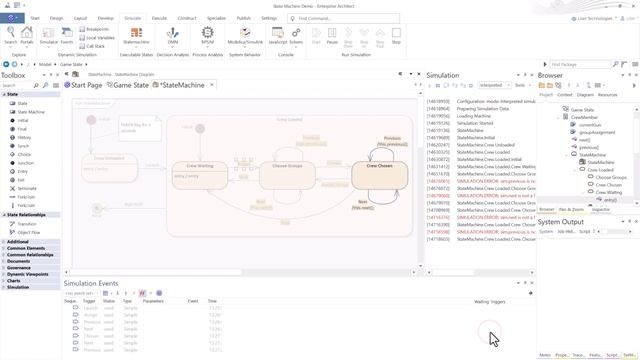This screenshot has height=360, width=640.
Task: Open the Pan & Zoom bottom tab
Action: [x=571, y=209]
